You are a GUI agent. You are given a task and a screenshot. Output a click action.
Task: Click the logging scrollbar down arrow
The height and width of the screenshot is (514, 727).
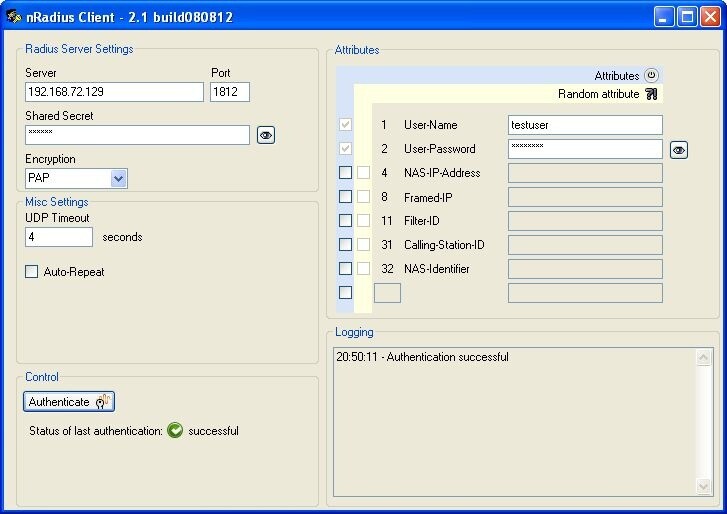(705, 485)
